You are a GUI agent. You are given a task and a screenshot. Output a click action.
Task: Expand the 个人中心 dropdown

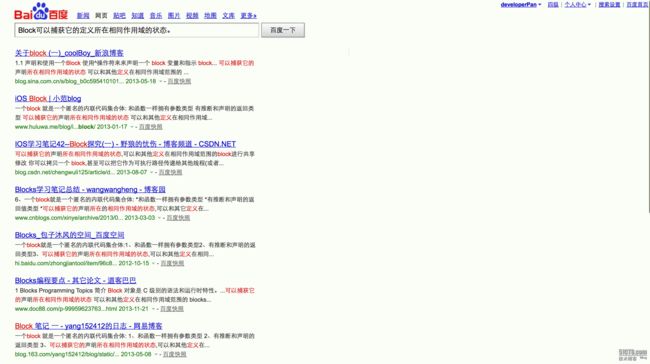click(577, 5)
